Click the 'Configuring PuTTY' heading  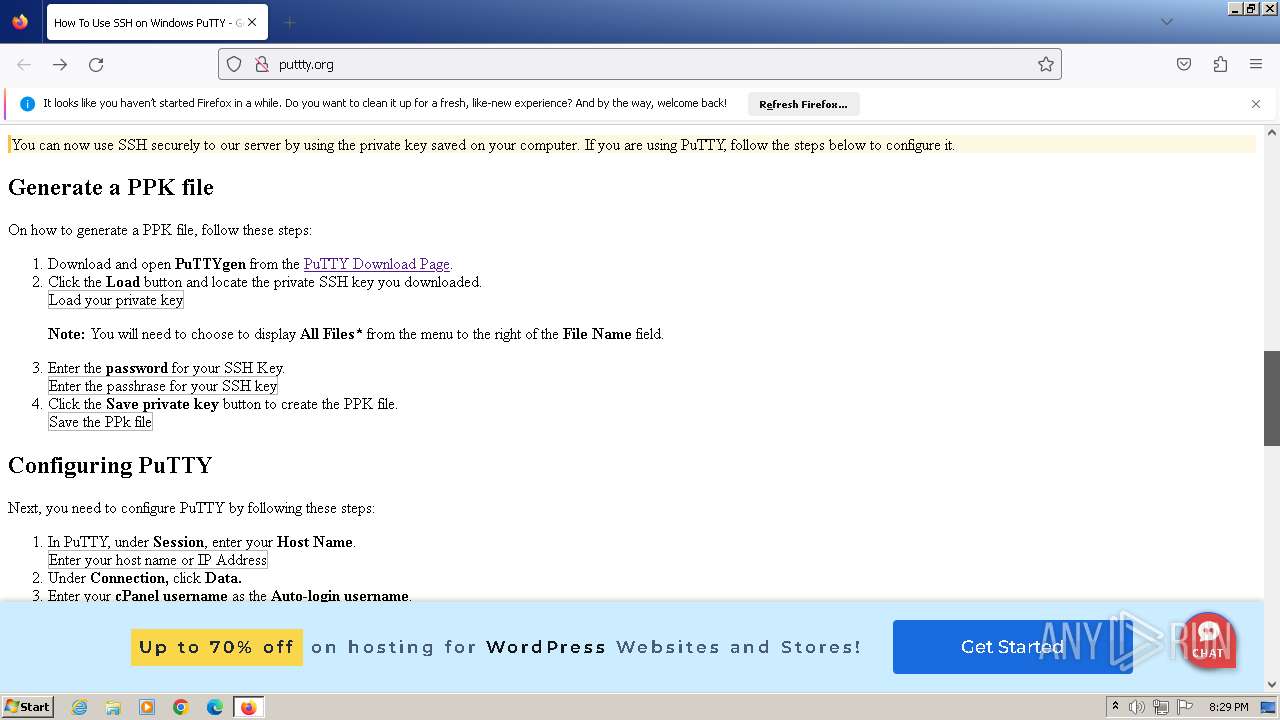click(x=110, y=466)
